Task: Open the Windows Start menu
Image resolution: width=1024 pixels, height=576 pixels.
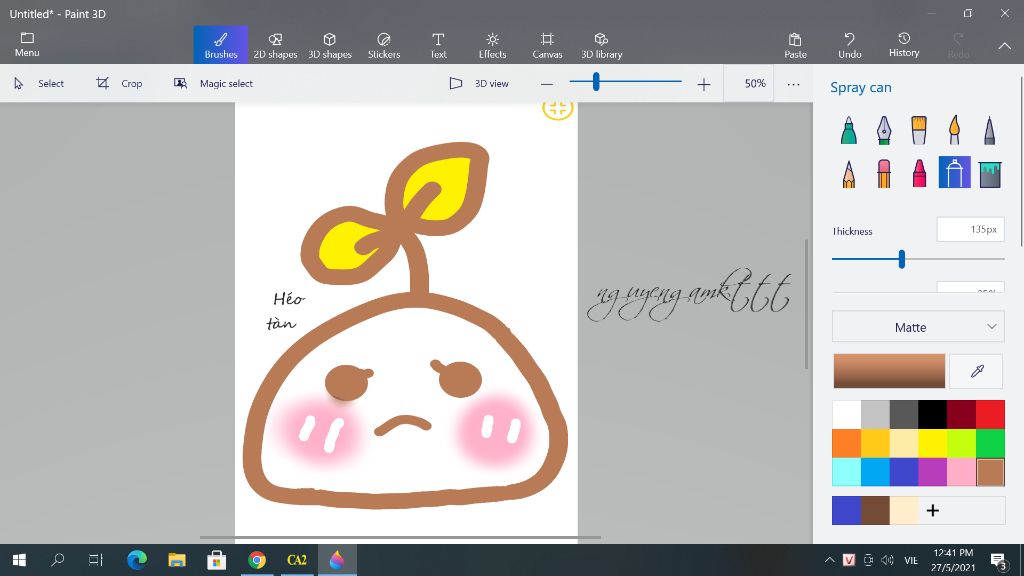Action: pos(20,560)
